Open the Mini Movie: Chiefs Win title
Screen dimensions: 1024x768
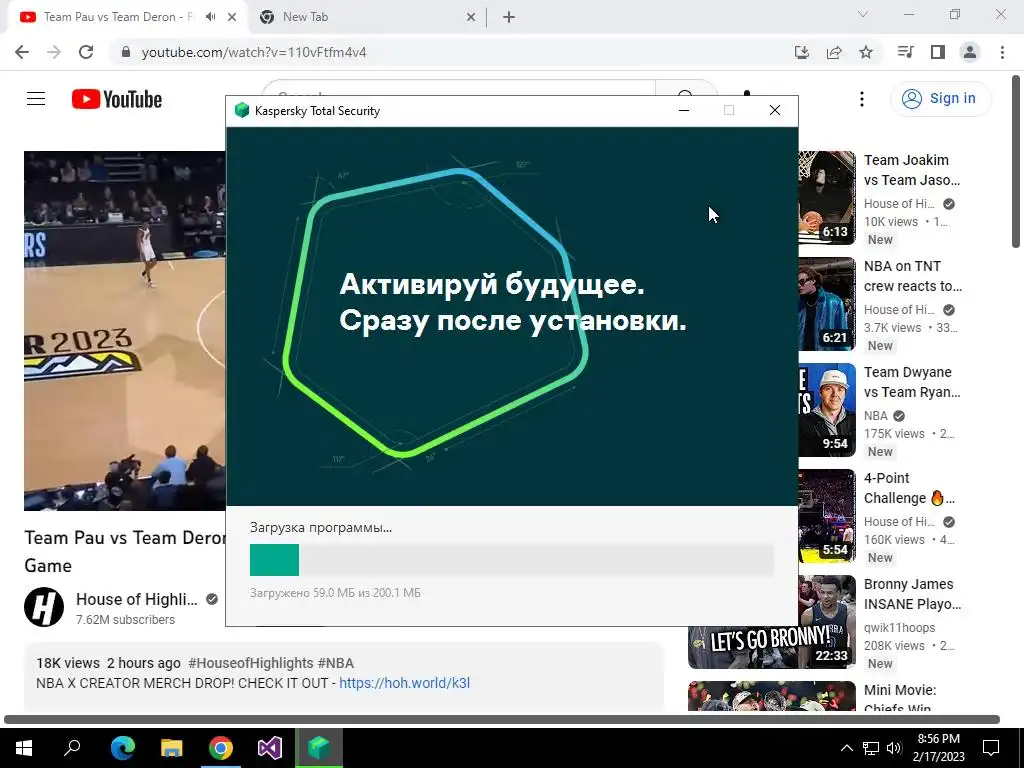[x=900, y=697]
